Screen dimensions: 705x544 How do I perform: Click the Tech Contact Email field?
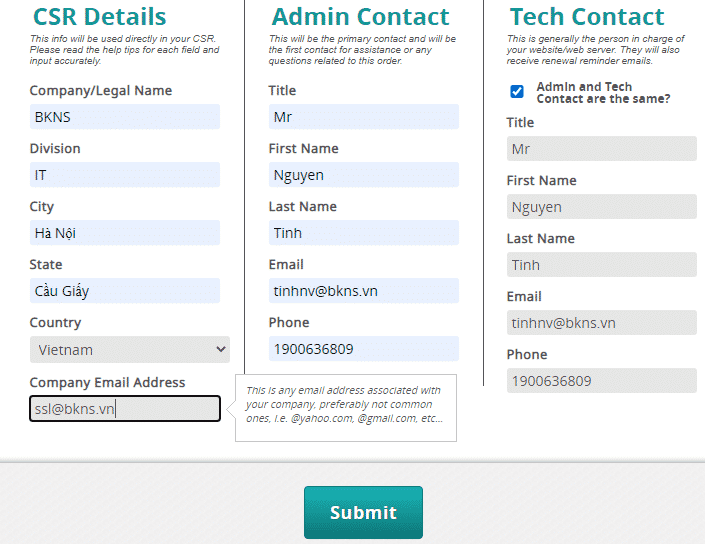[x=602, y=323]
